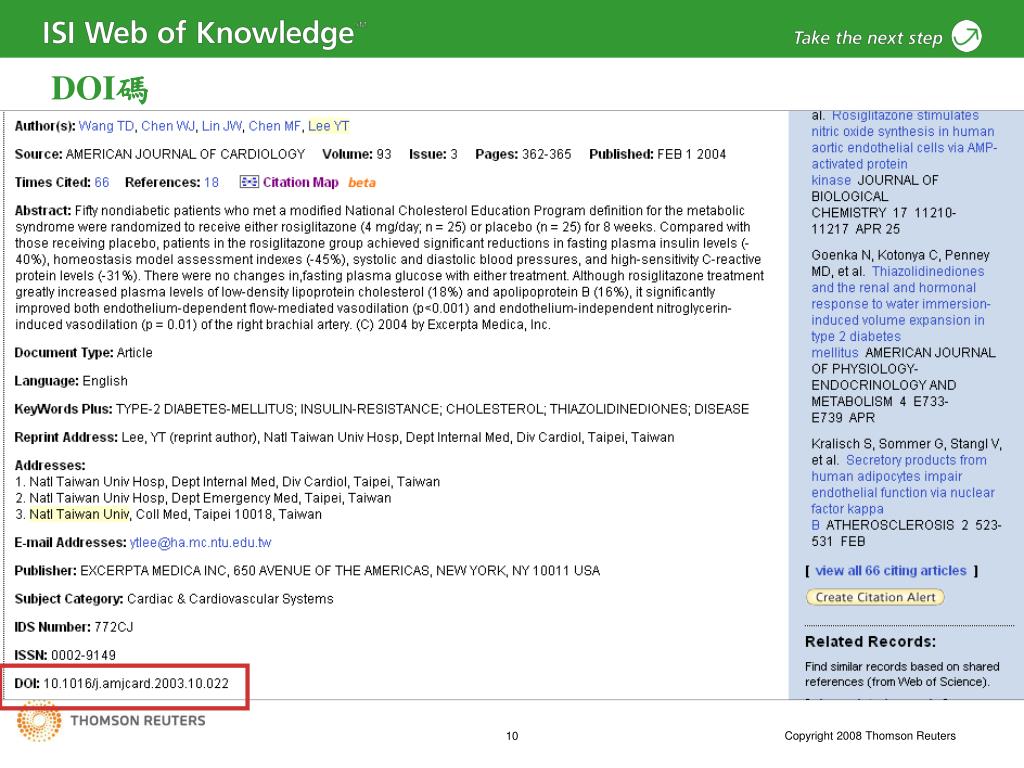
Task: Open Secretory products from human adipocytes article
Action: pyautogui.click(x=903, y=492)
